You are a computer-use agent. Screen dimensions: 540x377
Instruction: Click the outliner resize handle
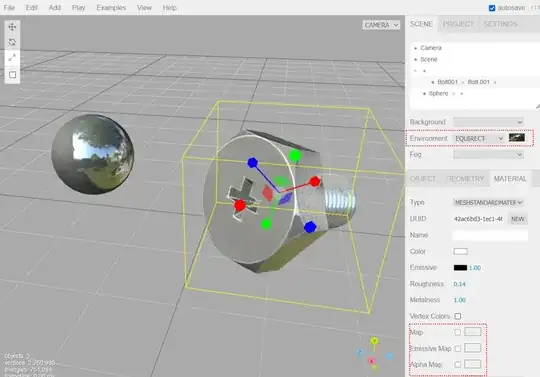point(538,107)
